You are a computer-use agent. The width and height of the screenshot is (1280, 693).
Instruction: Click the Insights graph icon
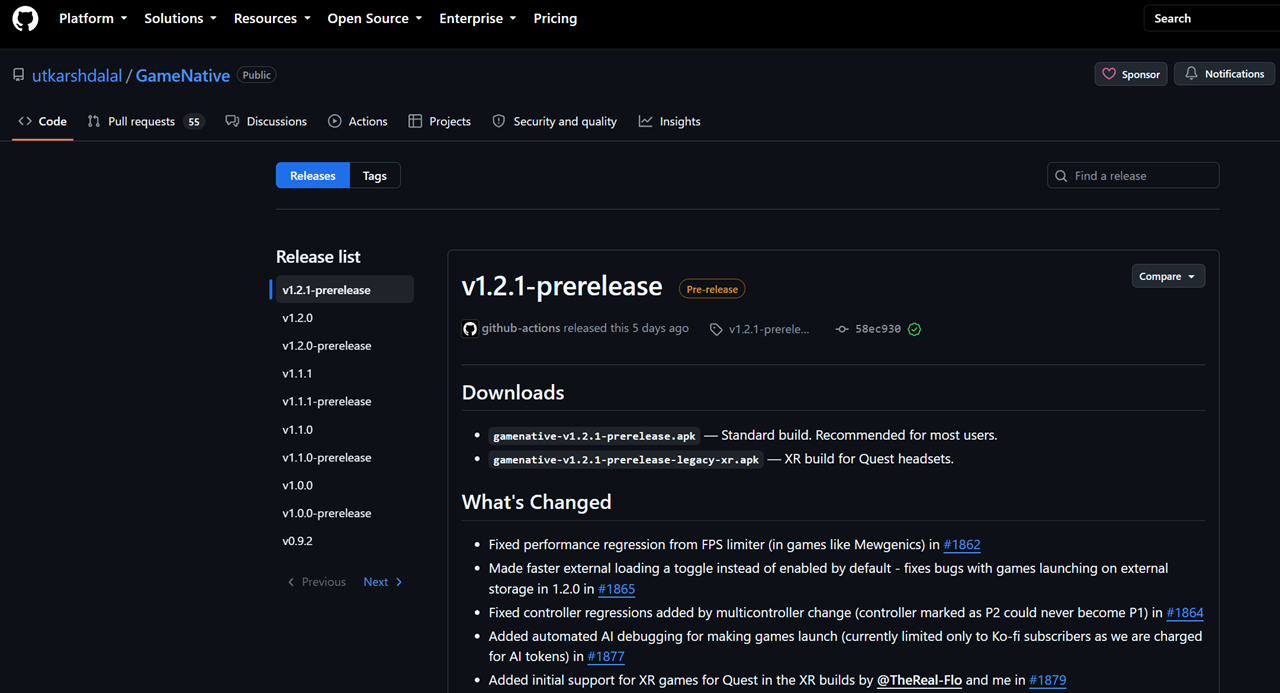click(646, 121)
